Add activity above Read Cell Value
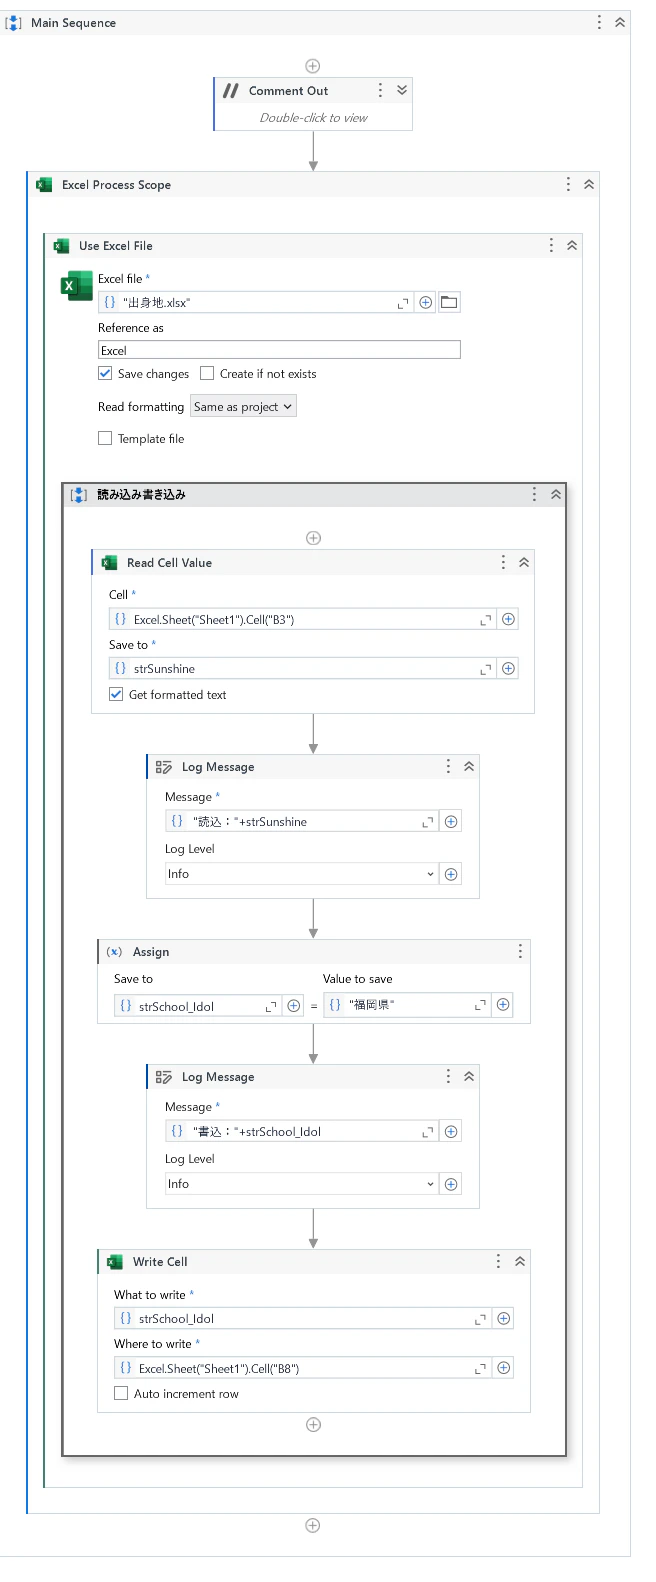Viewport: 656px width, 1582px height. tap(313, 538)
